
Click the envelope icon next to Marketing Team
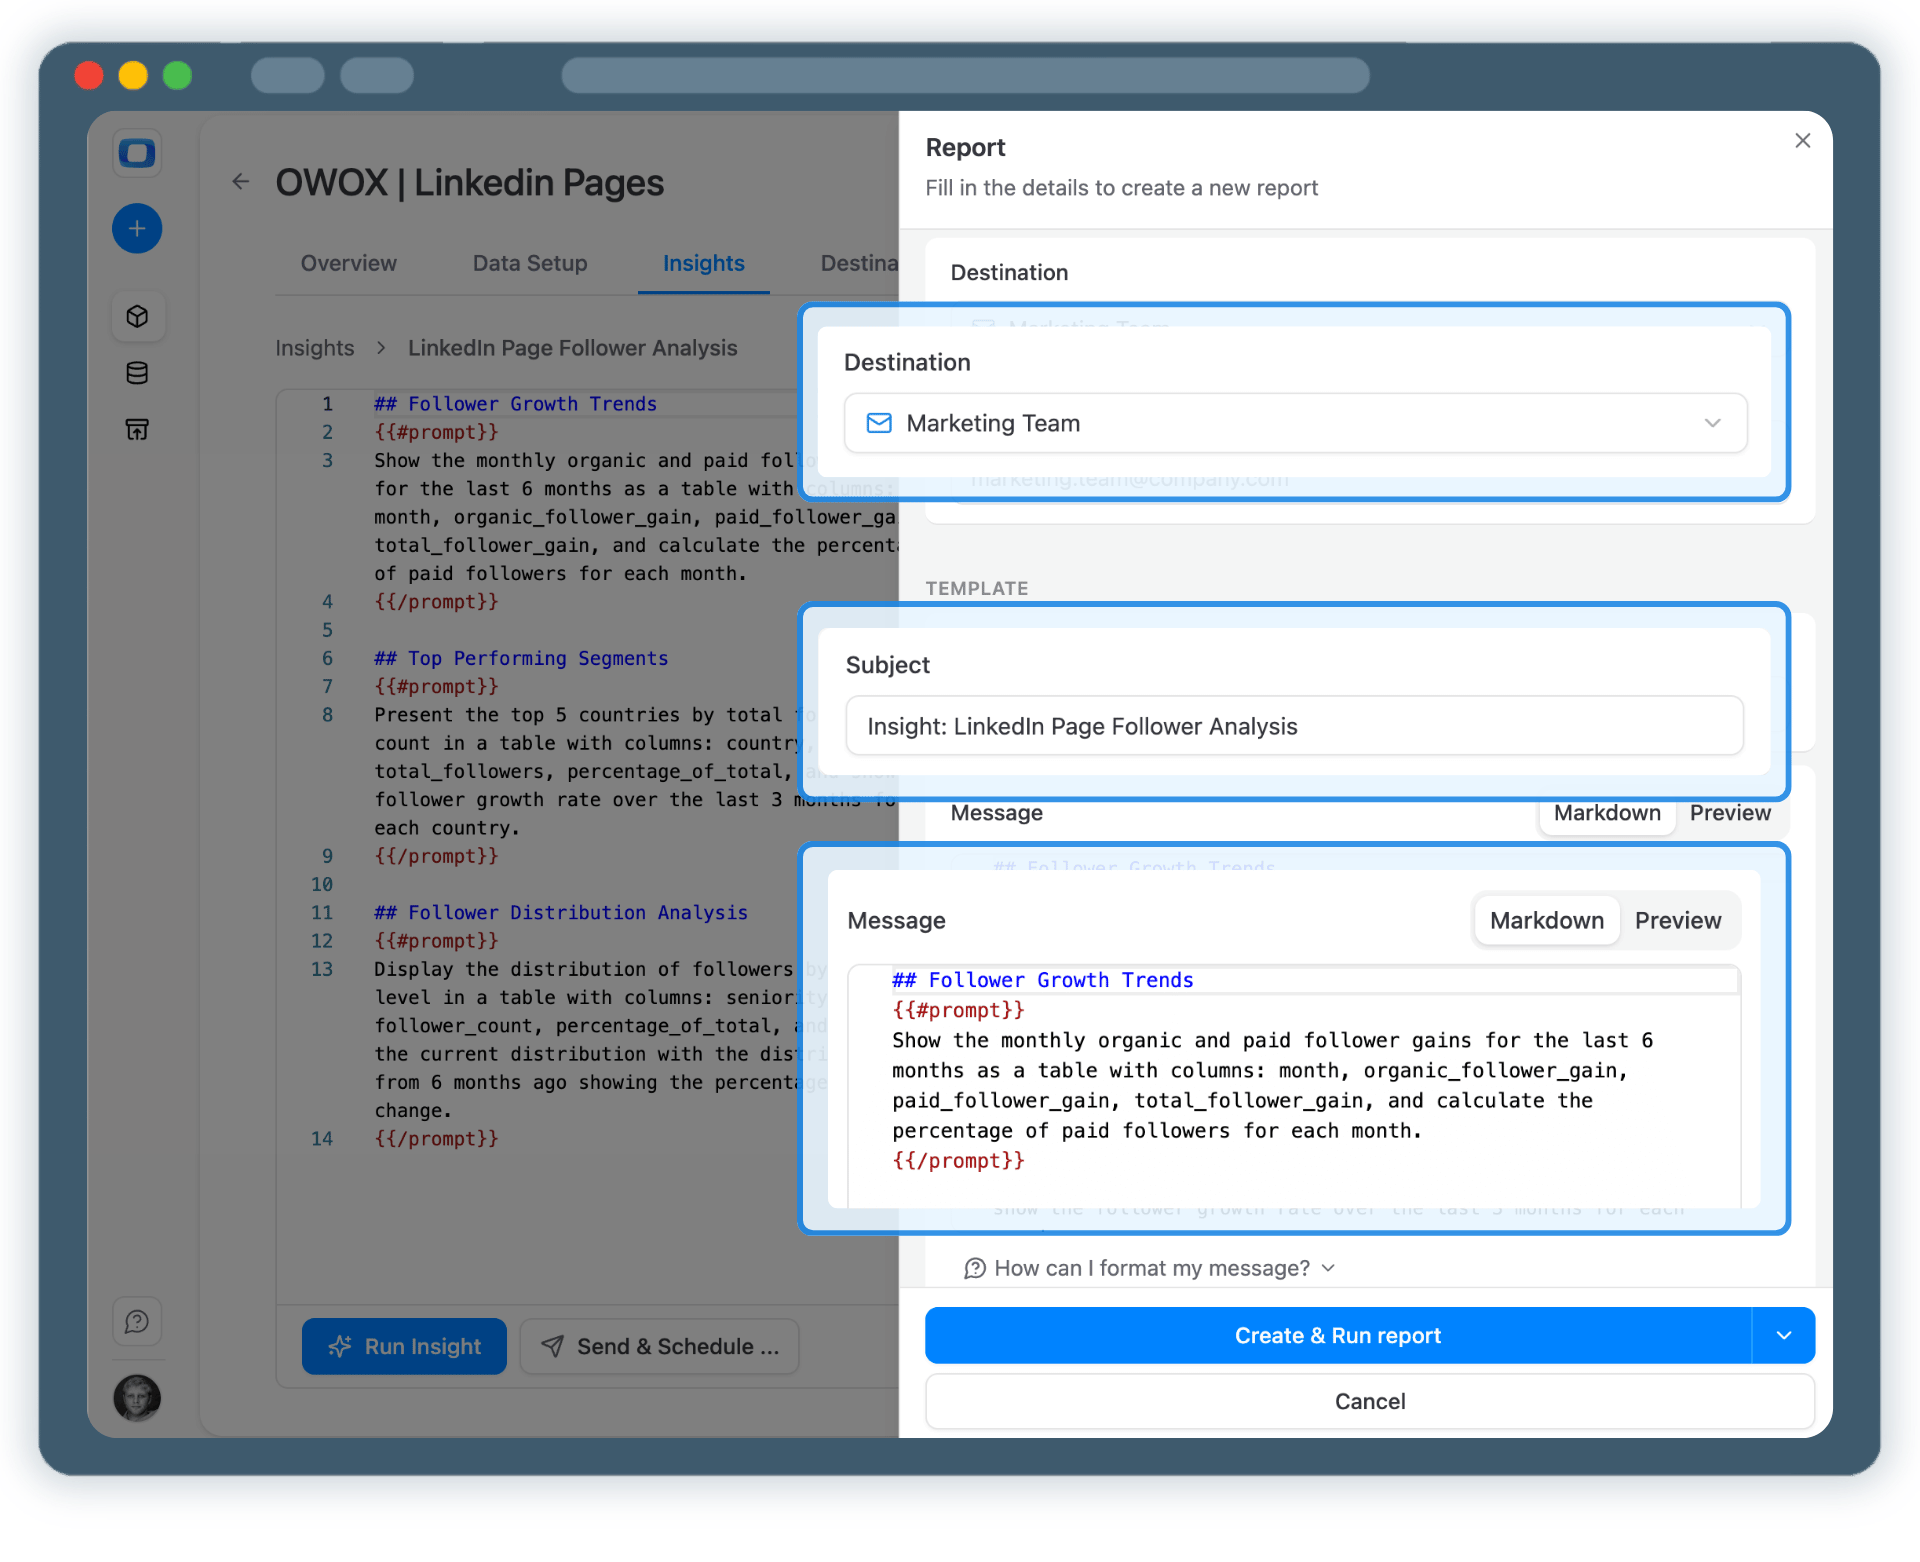coord(879,423)
